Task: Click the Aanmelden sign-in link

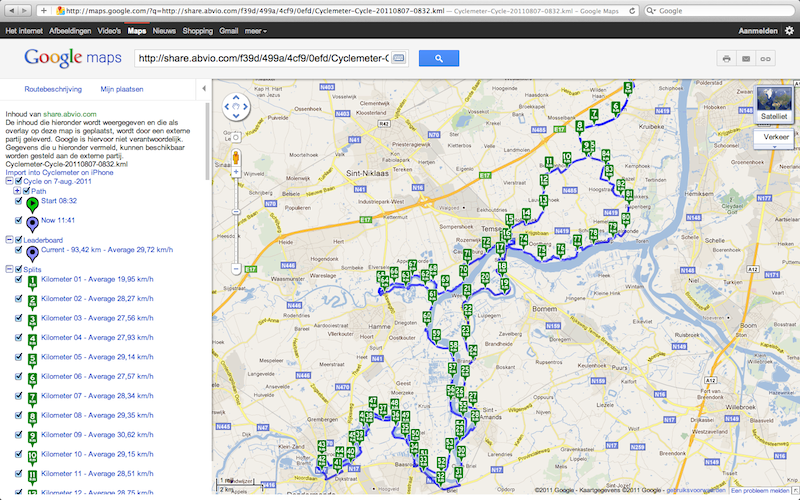Action: 758,31
